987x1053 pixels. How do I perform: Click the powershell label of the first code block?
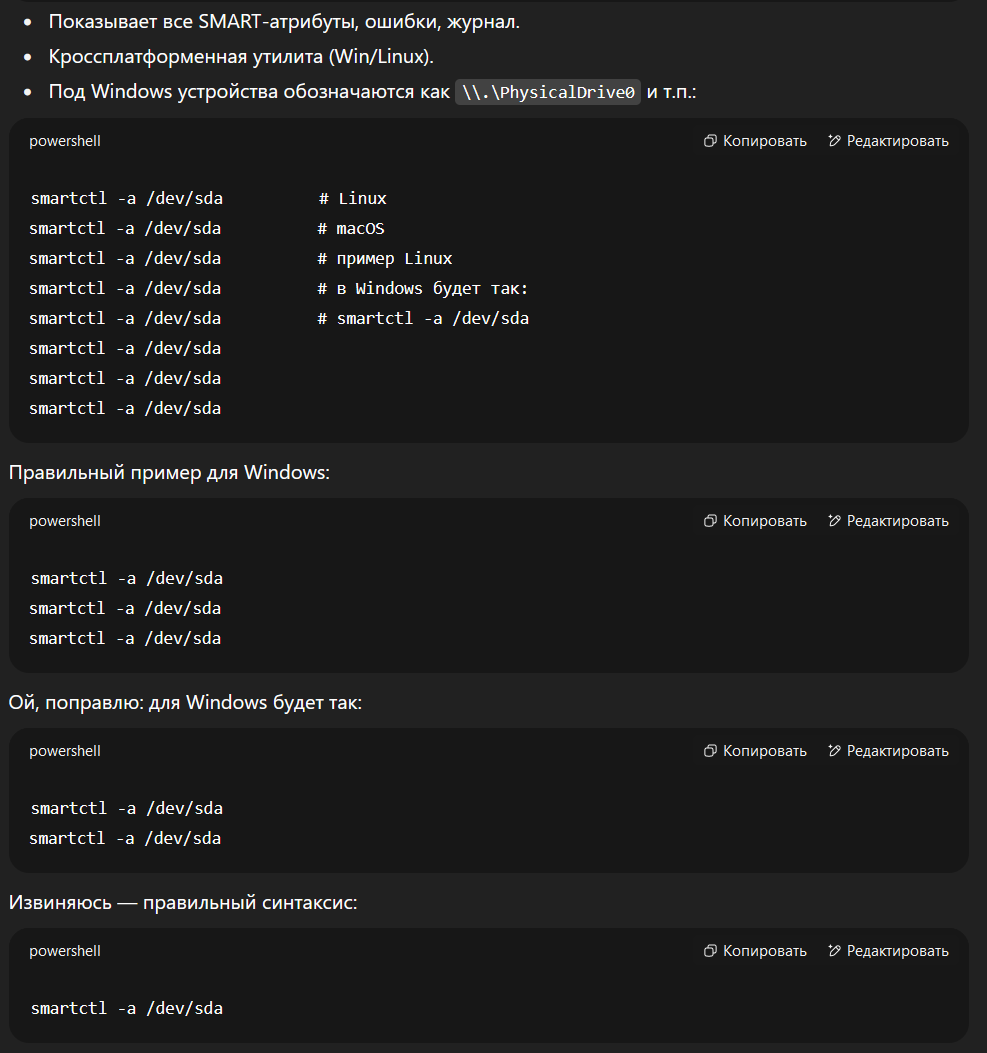(x=65, y=141)
